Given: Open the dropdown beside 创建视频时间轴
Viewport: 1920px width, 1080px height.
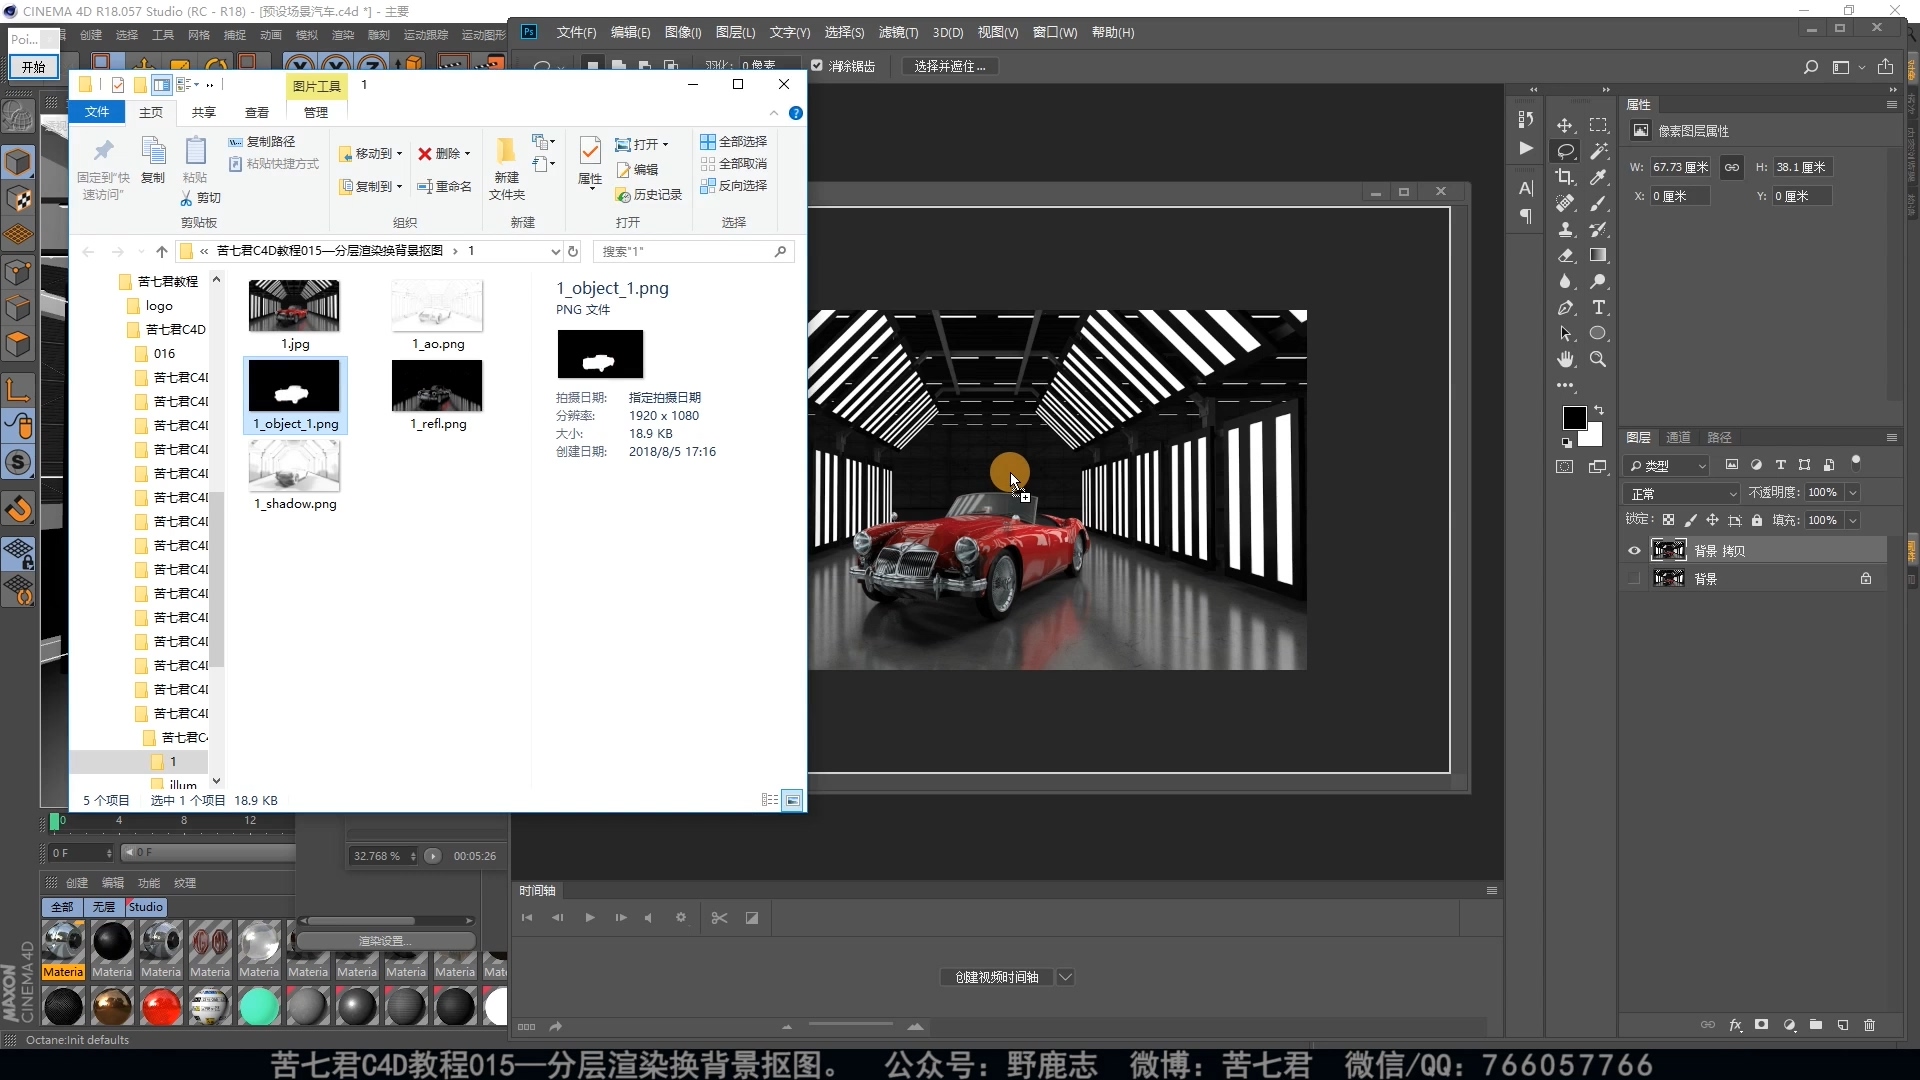Looking at the screenshot, I should click(1065, 977).
